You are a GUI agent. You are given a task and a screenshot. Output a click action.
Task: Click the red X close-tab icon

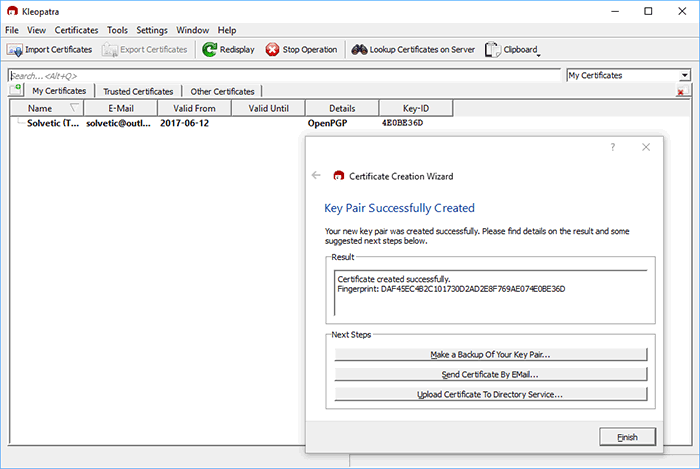point(681,91)
